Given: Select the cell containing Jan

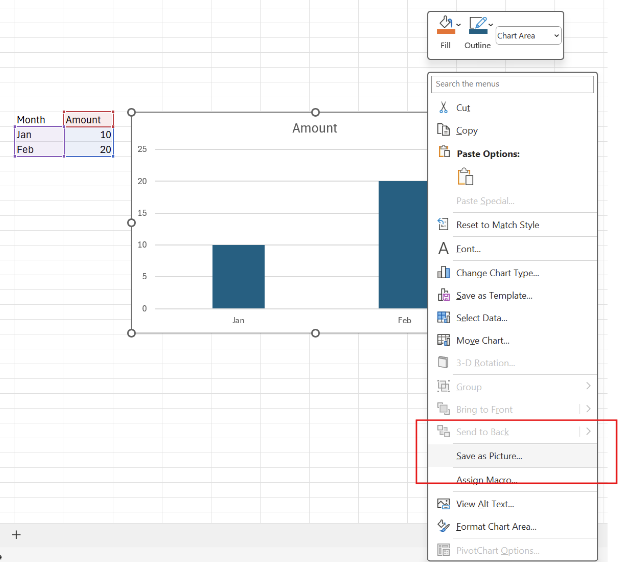Looking at the screenshot, I should [x=39, y=134].
